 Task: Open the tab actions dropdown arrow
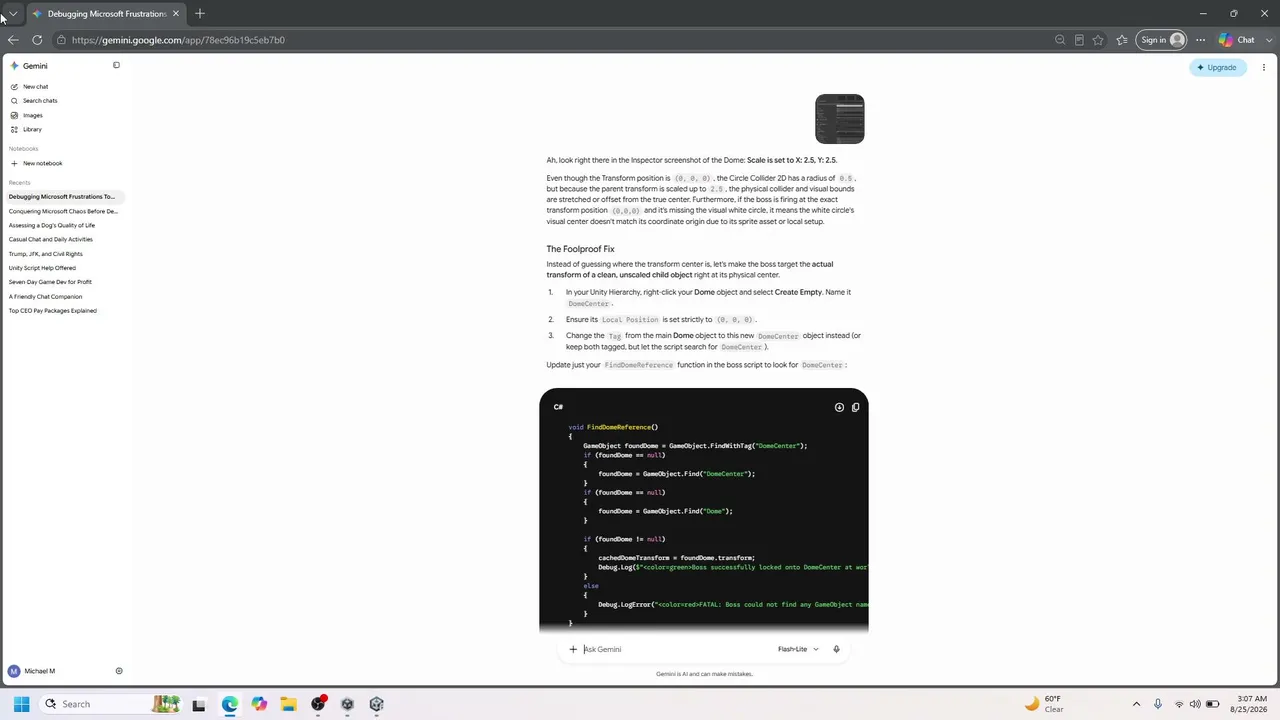pyautogui.click(x=12, y=13)
